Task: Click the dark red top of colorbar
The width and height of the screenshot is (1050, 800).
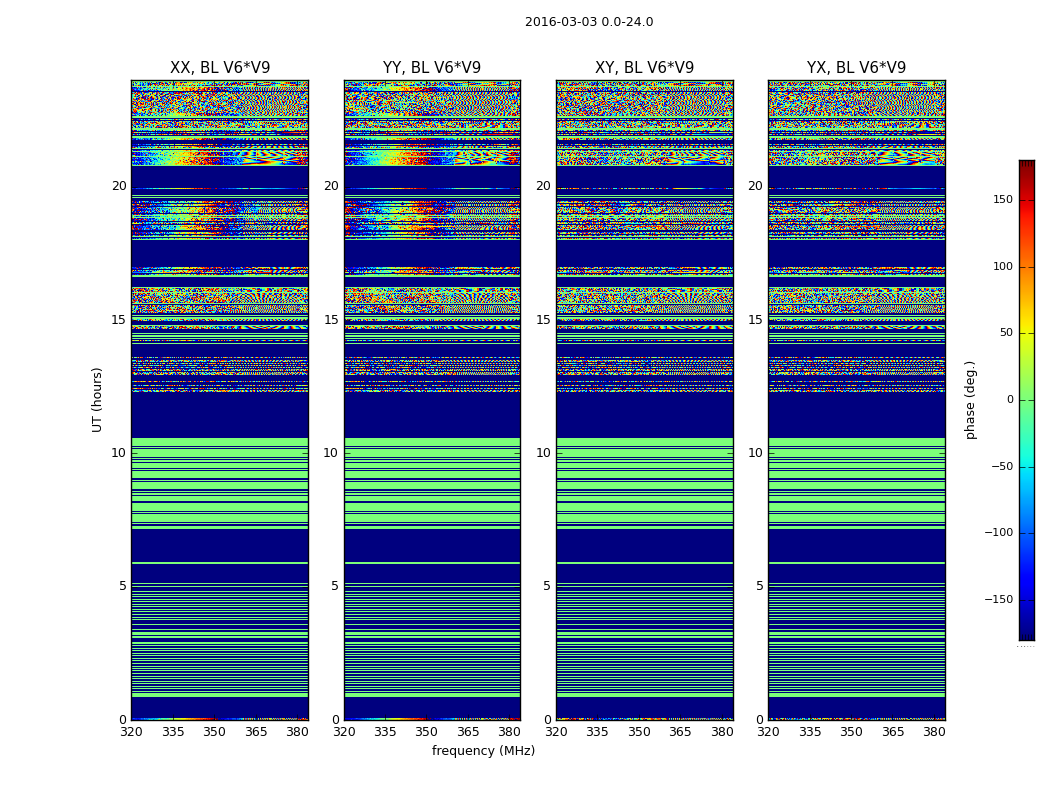Action: pos(1026,165)
